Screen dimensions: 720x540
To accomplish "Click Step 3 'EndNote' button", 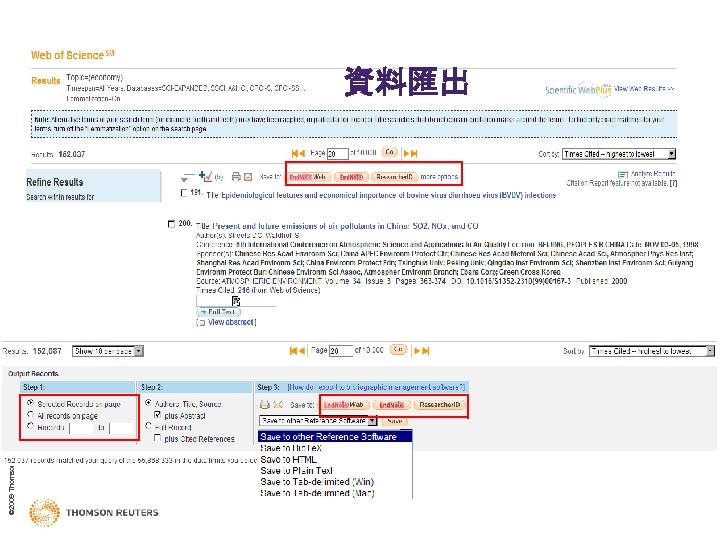I will coord(392,405).
